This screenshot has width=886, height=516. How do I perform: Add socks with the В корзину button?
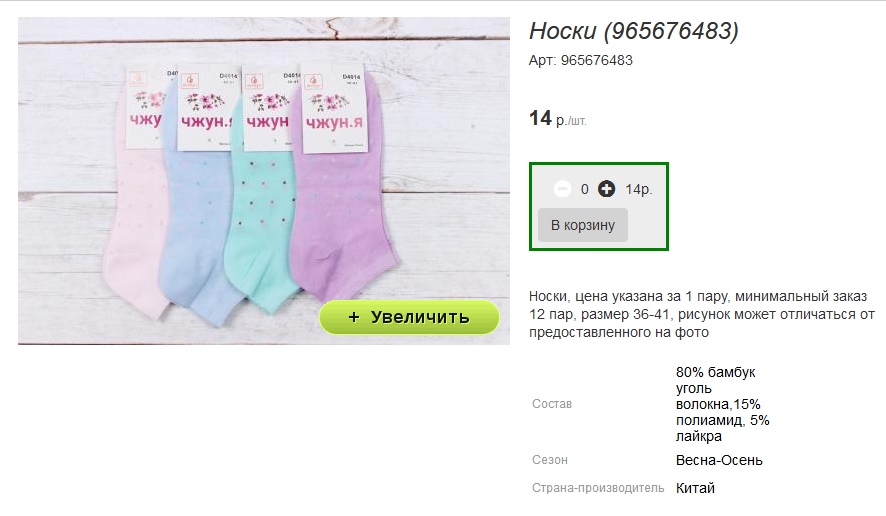583,225
